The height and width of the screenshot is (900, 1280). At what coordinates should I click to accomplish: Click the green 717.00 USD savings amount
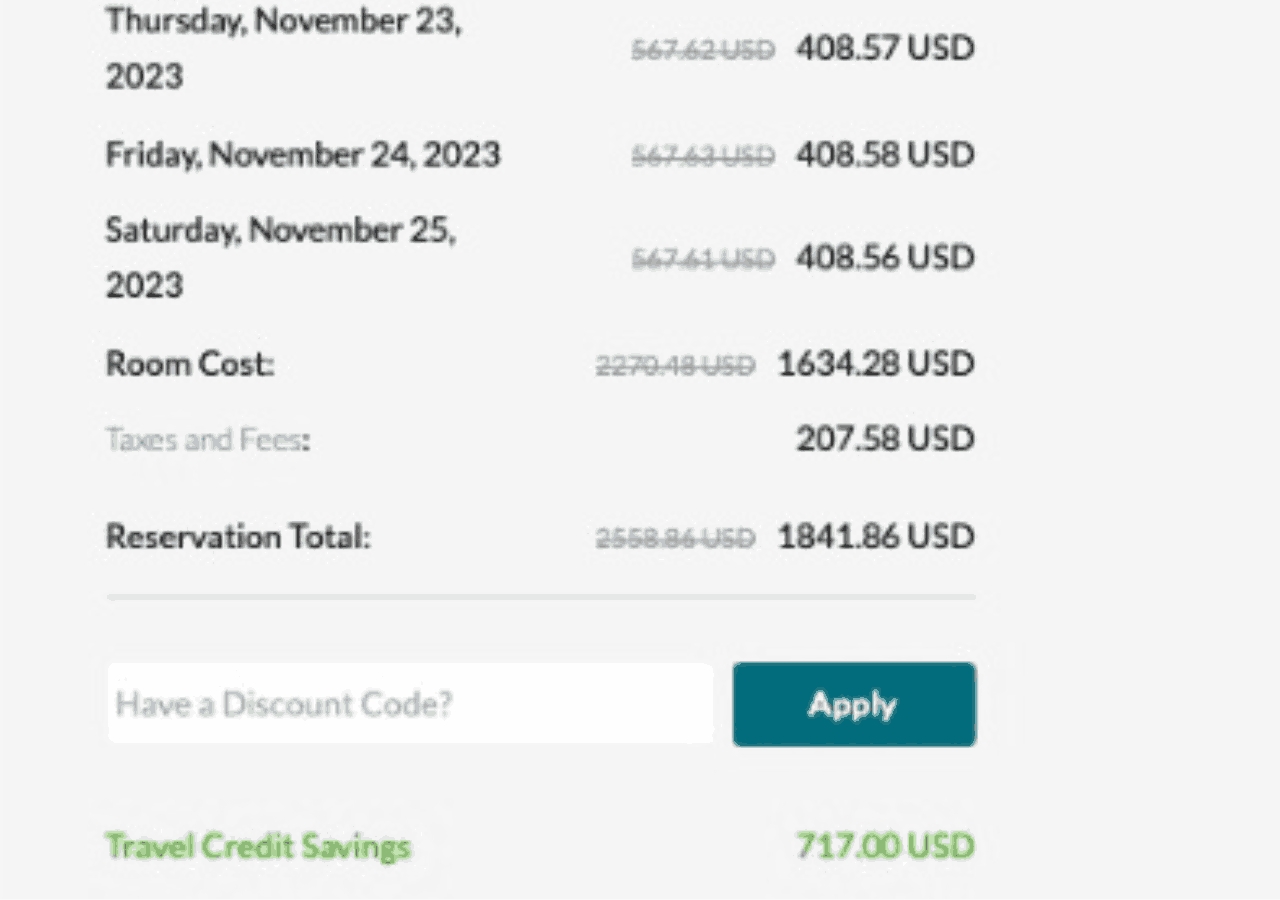[x=884, y=846]
